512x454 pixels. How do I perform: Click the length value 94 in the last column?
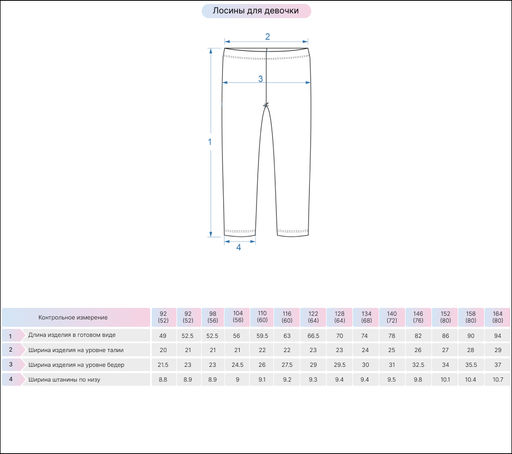click(497, 336)
